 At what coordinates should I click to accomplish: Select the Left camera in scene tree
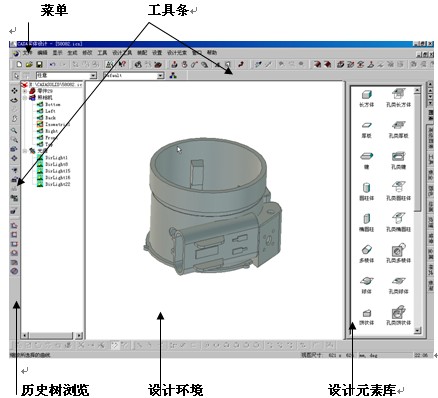point(46,111)
